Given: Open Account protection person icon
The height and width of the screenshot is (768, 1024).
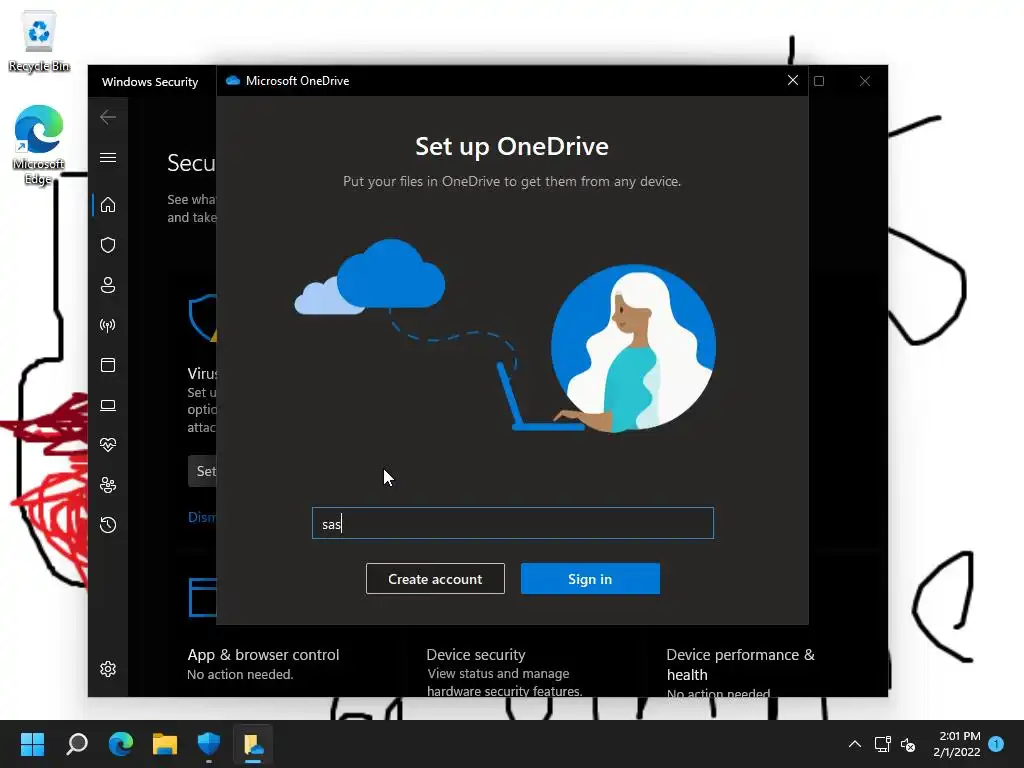Looking at the screenshot, I should pyautogui.click(x=108, y=285).
